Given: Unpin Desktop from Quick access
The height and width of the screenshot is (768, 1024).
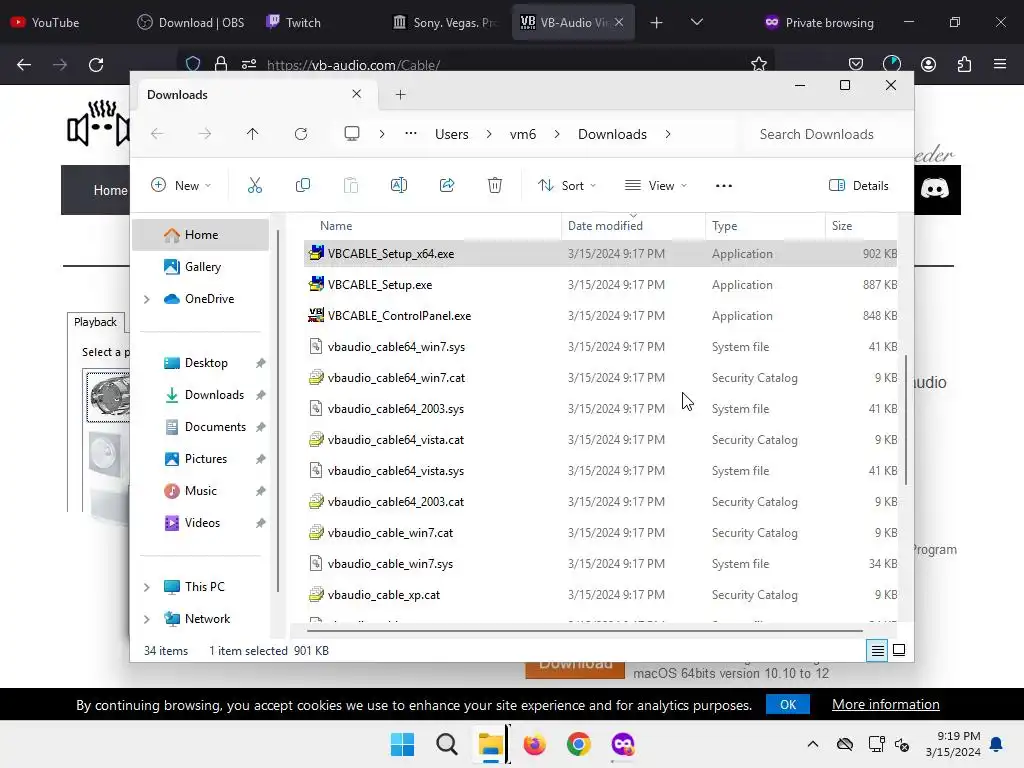Looking at the screenshot, I should (x=261, y=363).
